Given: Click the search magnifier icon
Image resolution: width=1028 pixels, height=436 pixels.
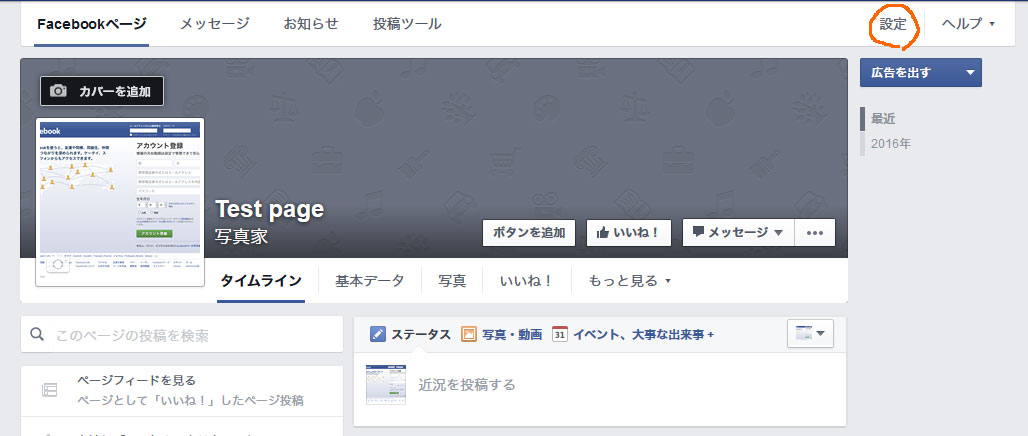Looking at the screenshot, I should [x=37, y=334].
